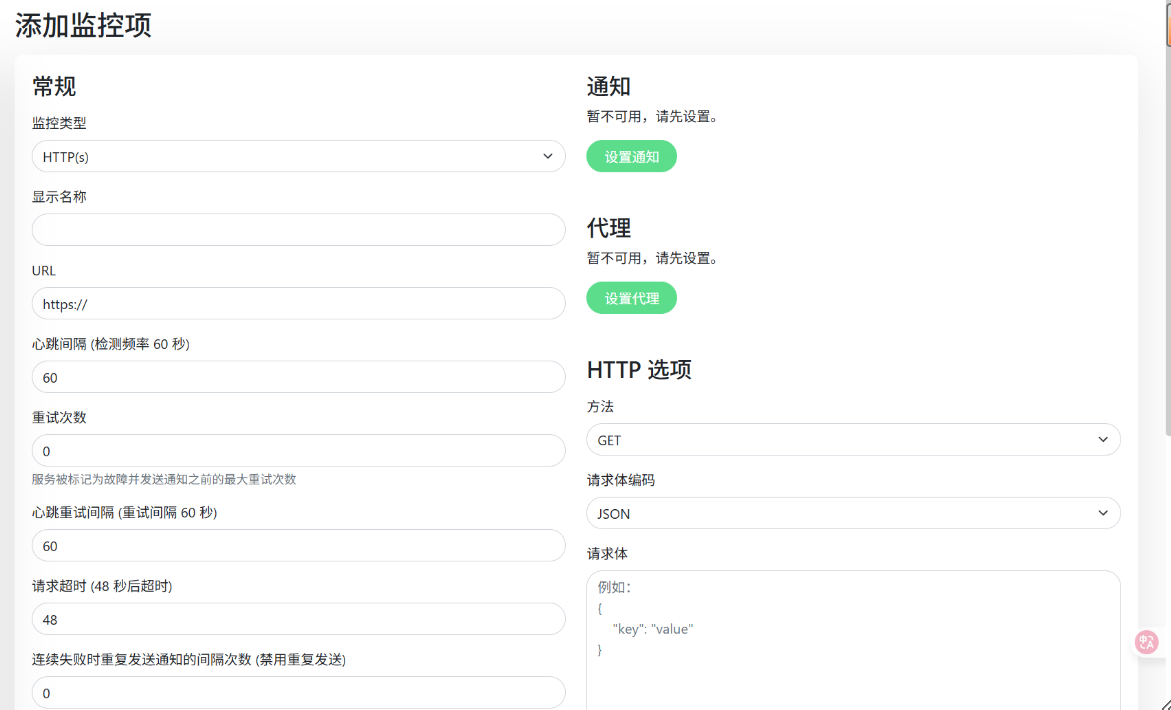Focus the 心跳重试间隔 input box
The height and width of the screenshot is (710, 1171).
coord(298,546)
